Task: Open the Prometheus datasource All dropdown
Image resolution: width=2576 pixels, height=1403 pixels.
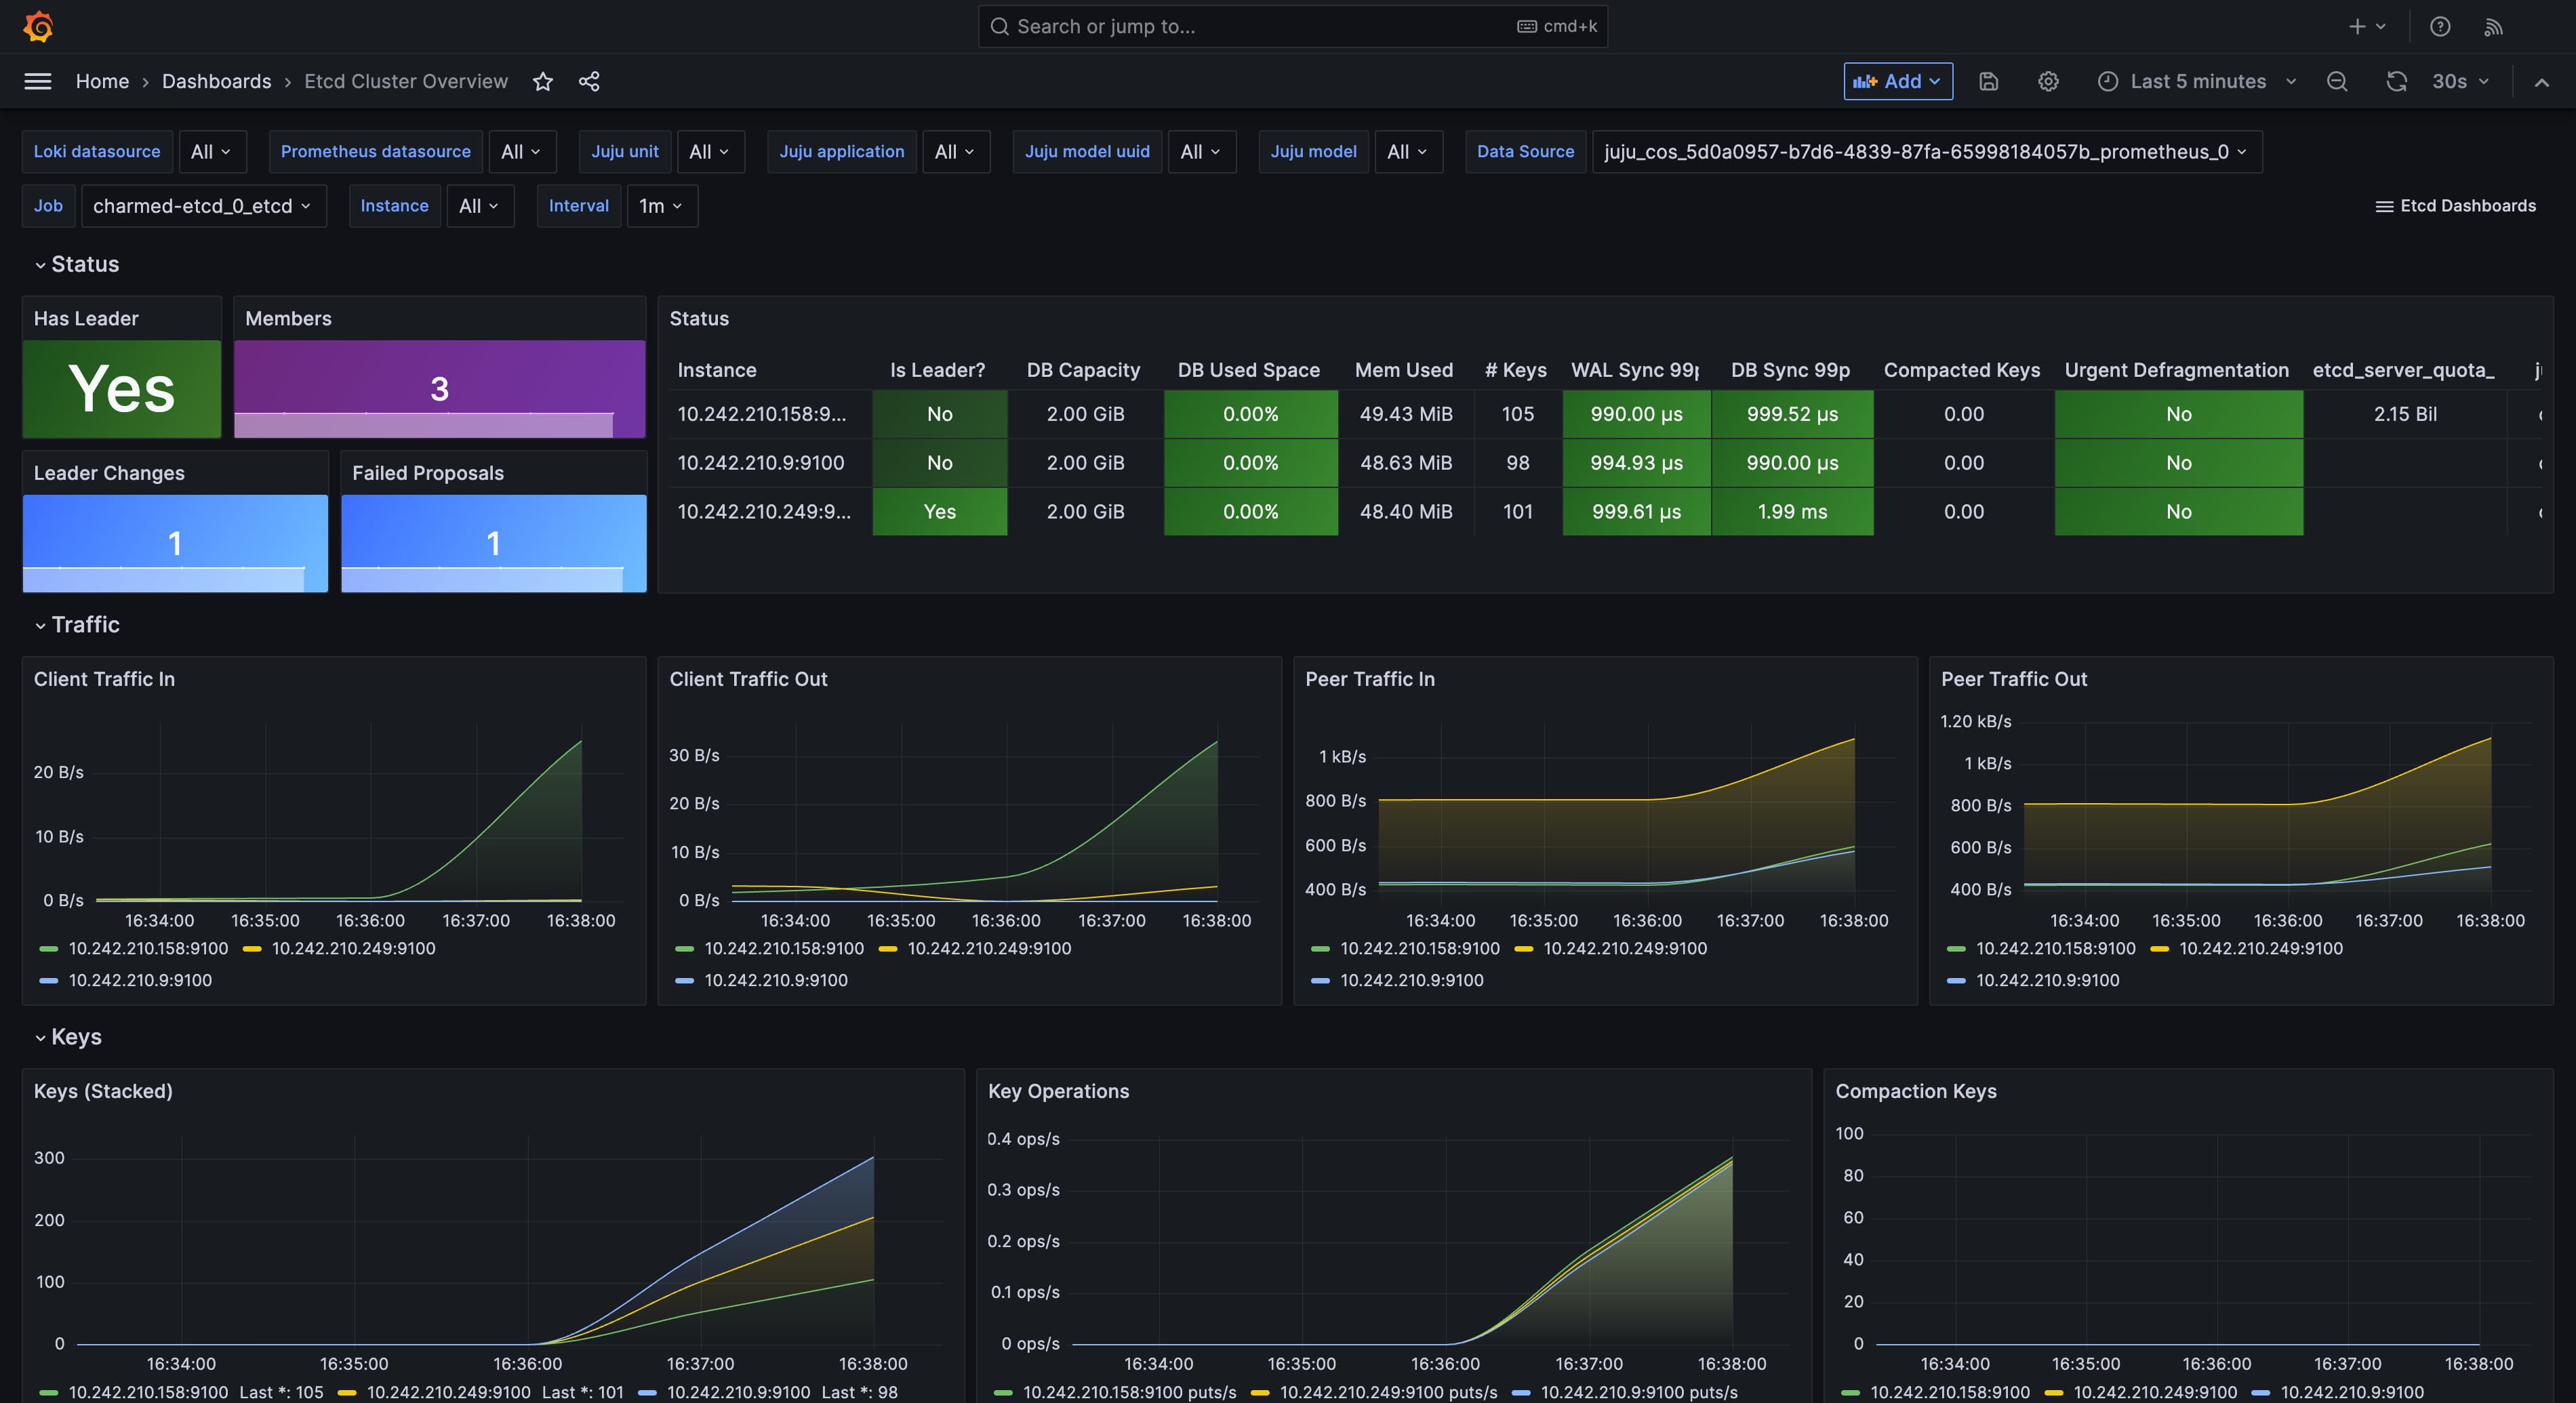Action: click(x=522, y=151)
